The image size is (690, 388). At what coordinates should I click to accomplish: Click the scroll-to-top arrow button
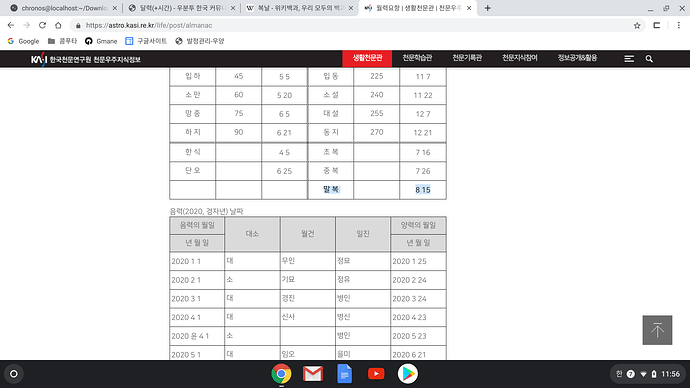657,330
